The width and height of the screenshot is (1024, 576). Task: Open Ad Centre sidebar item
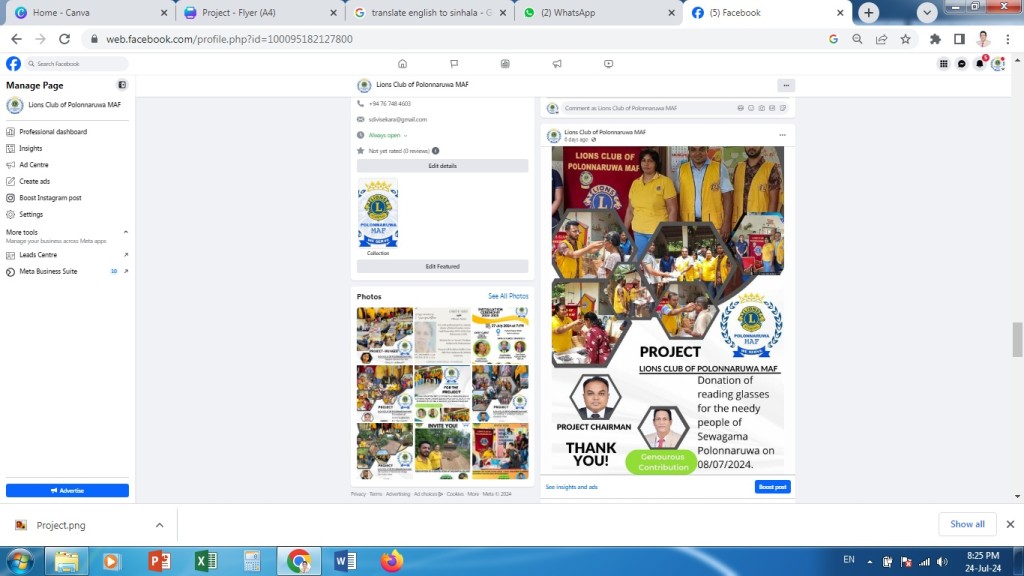33,165
